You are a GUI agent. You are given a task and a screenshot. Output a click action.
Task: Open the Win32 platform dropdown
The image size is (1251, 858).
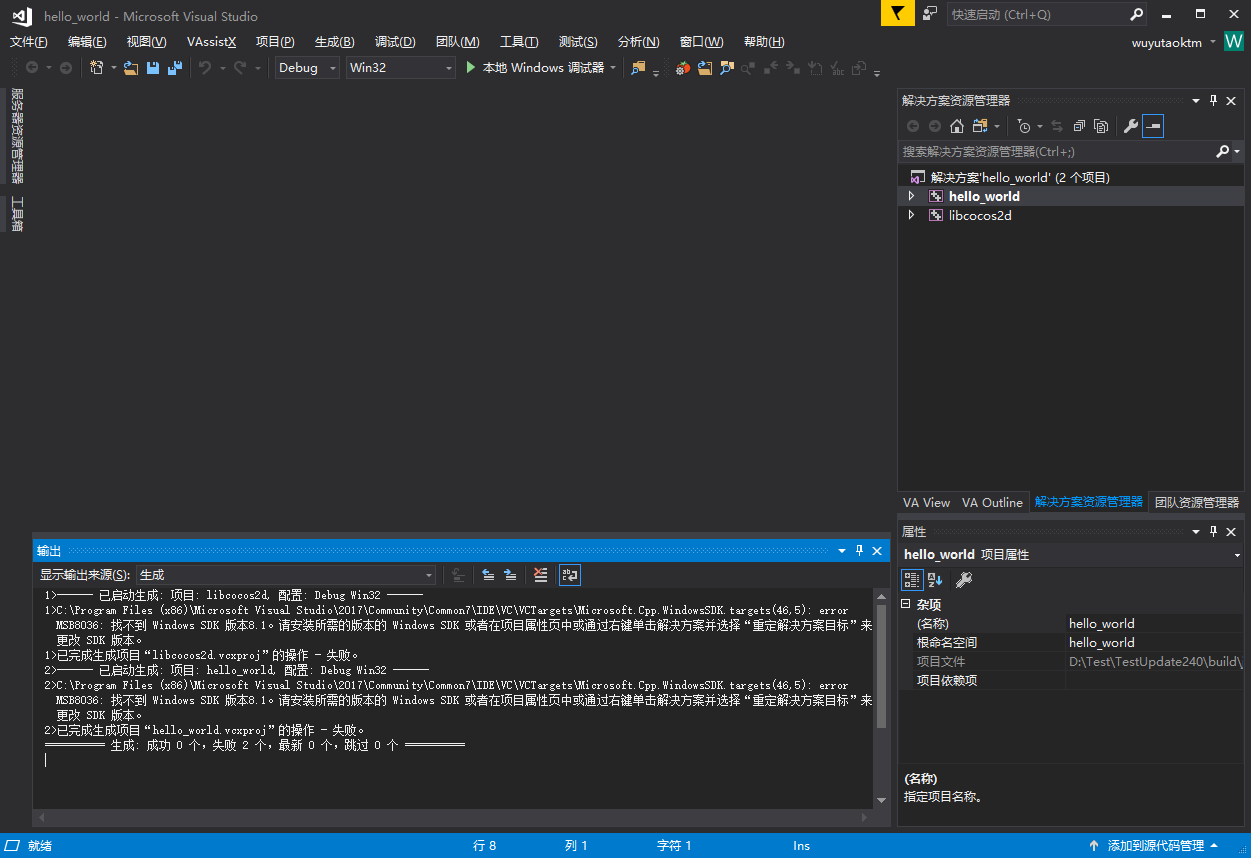[x=400, y=68]
